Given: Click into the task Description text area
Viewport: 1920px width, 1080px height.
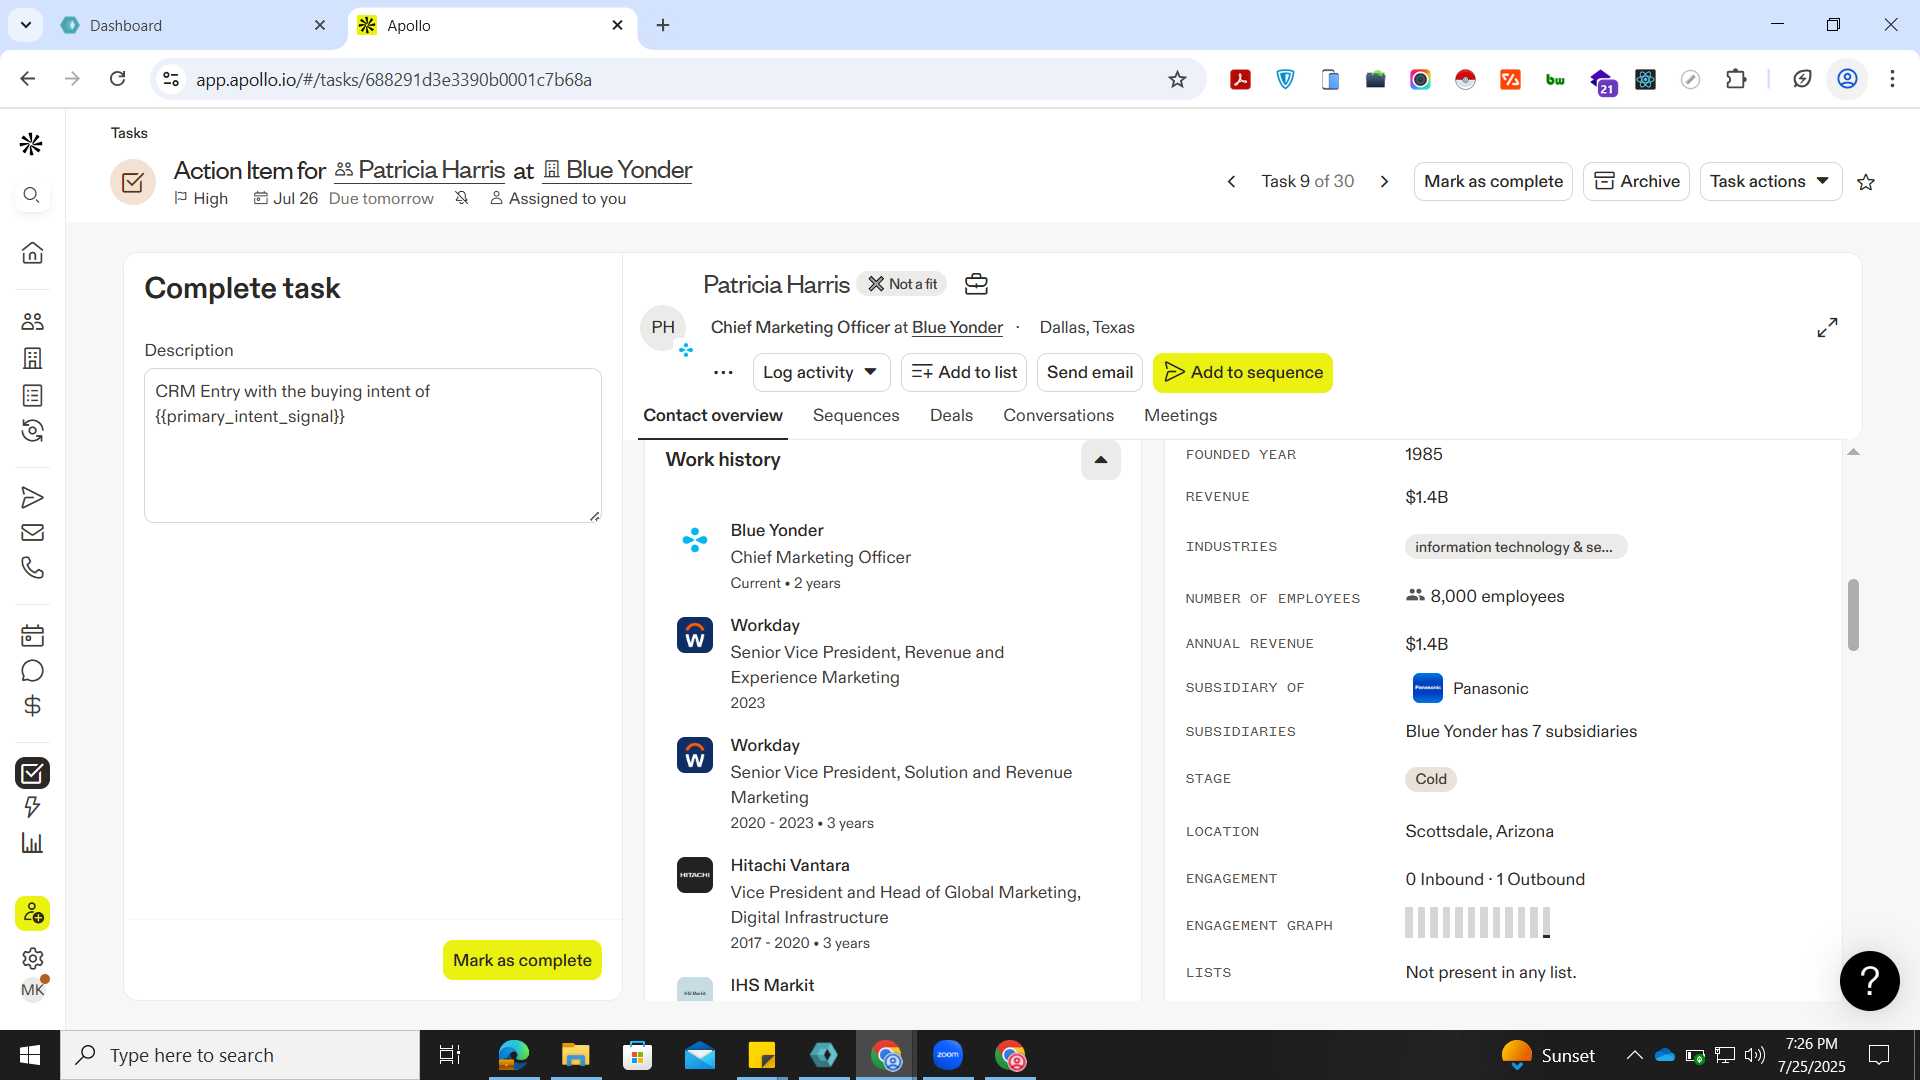Looking at the screenshot, I should pos(373,445).
